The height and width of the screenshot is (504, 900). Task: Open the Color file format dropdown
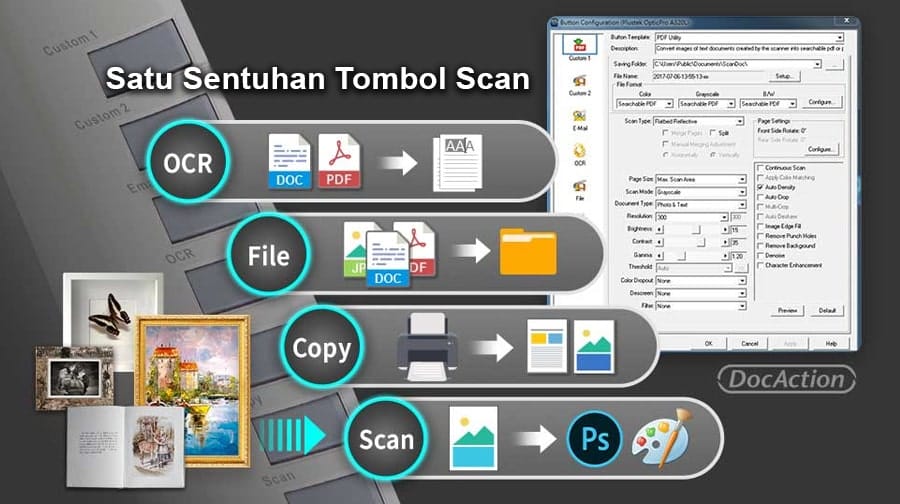669,104
